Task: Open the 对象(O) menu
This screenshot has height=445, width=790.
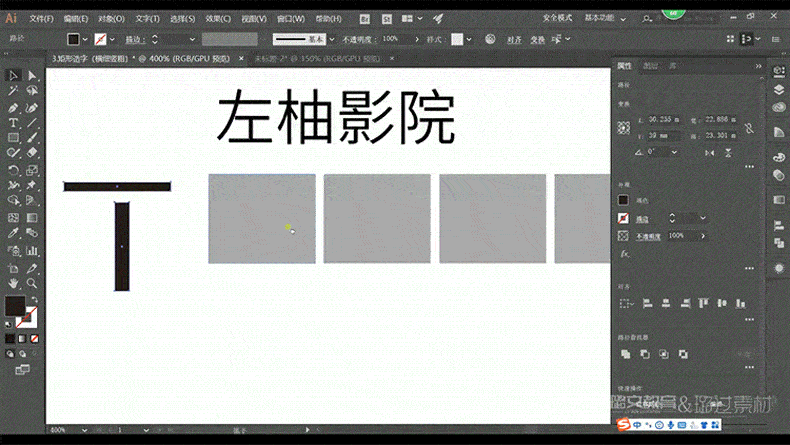Action: [111, 19]
